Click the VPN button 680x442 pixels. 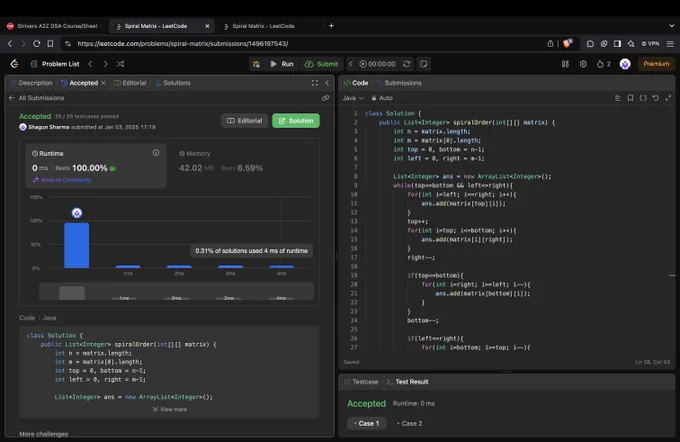point(651,43)
